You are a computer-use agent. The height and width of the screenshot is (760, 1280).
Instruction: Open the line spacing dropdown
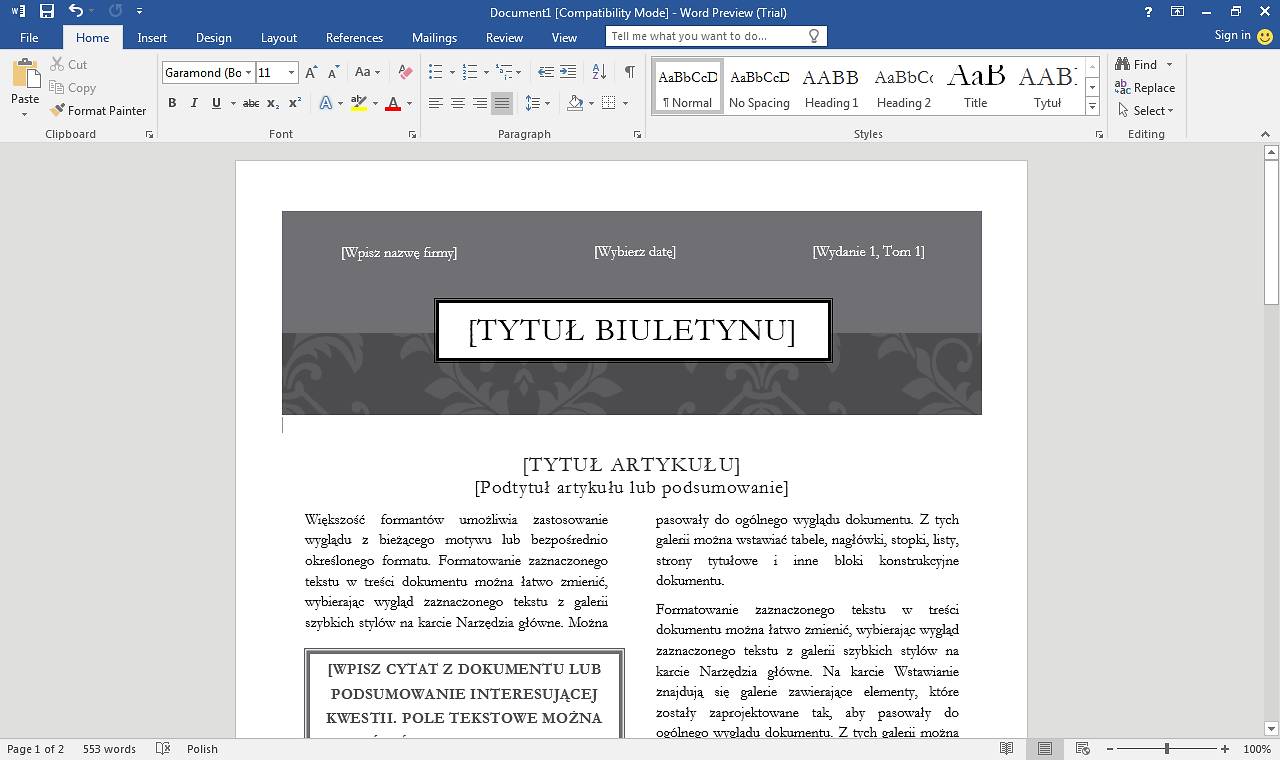point(536,102)
